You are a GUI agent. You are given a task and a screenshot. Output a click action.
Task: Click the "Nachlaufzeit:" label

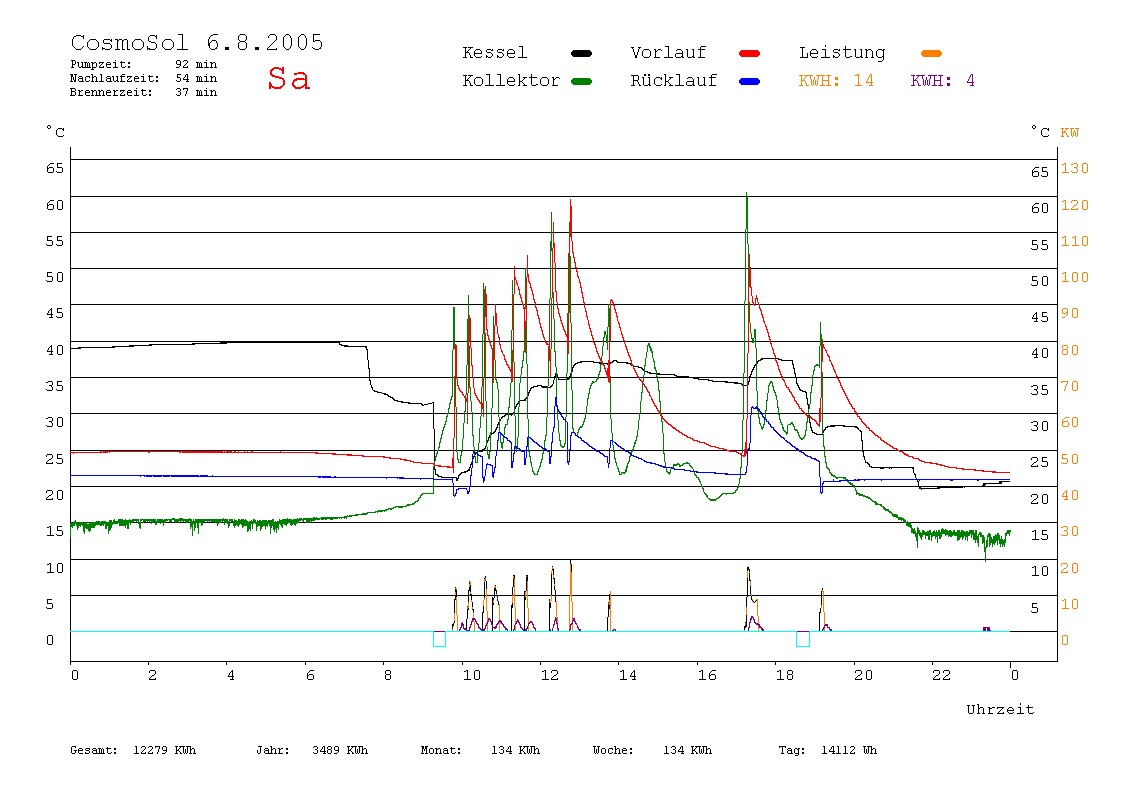click(x=115, y=78)
